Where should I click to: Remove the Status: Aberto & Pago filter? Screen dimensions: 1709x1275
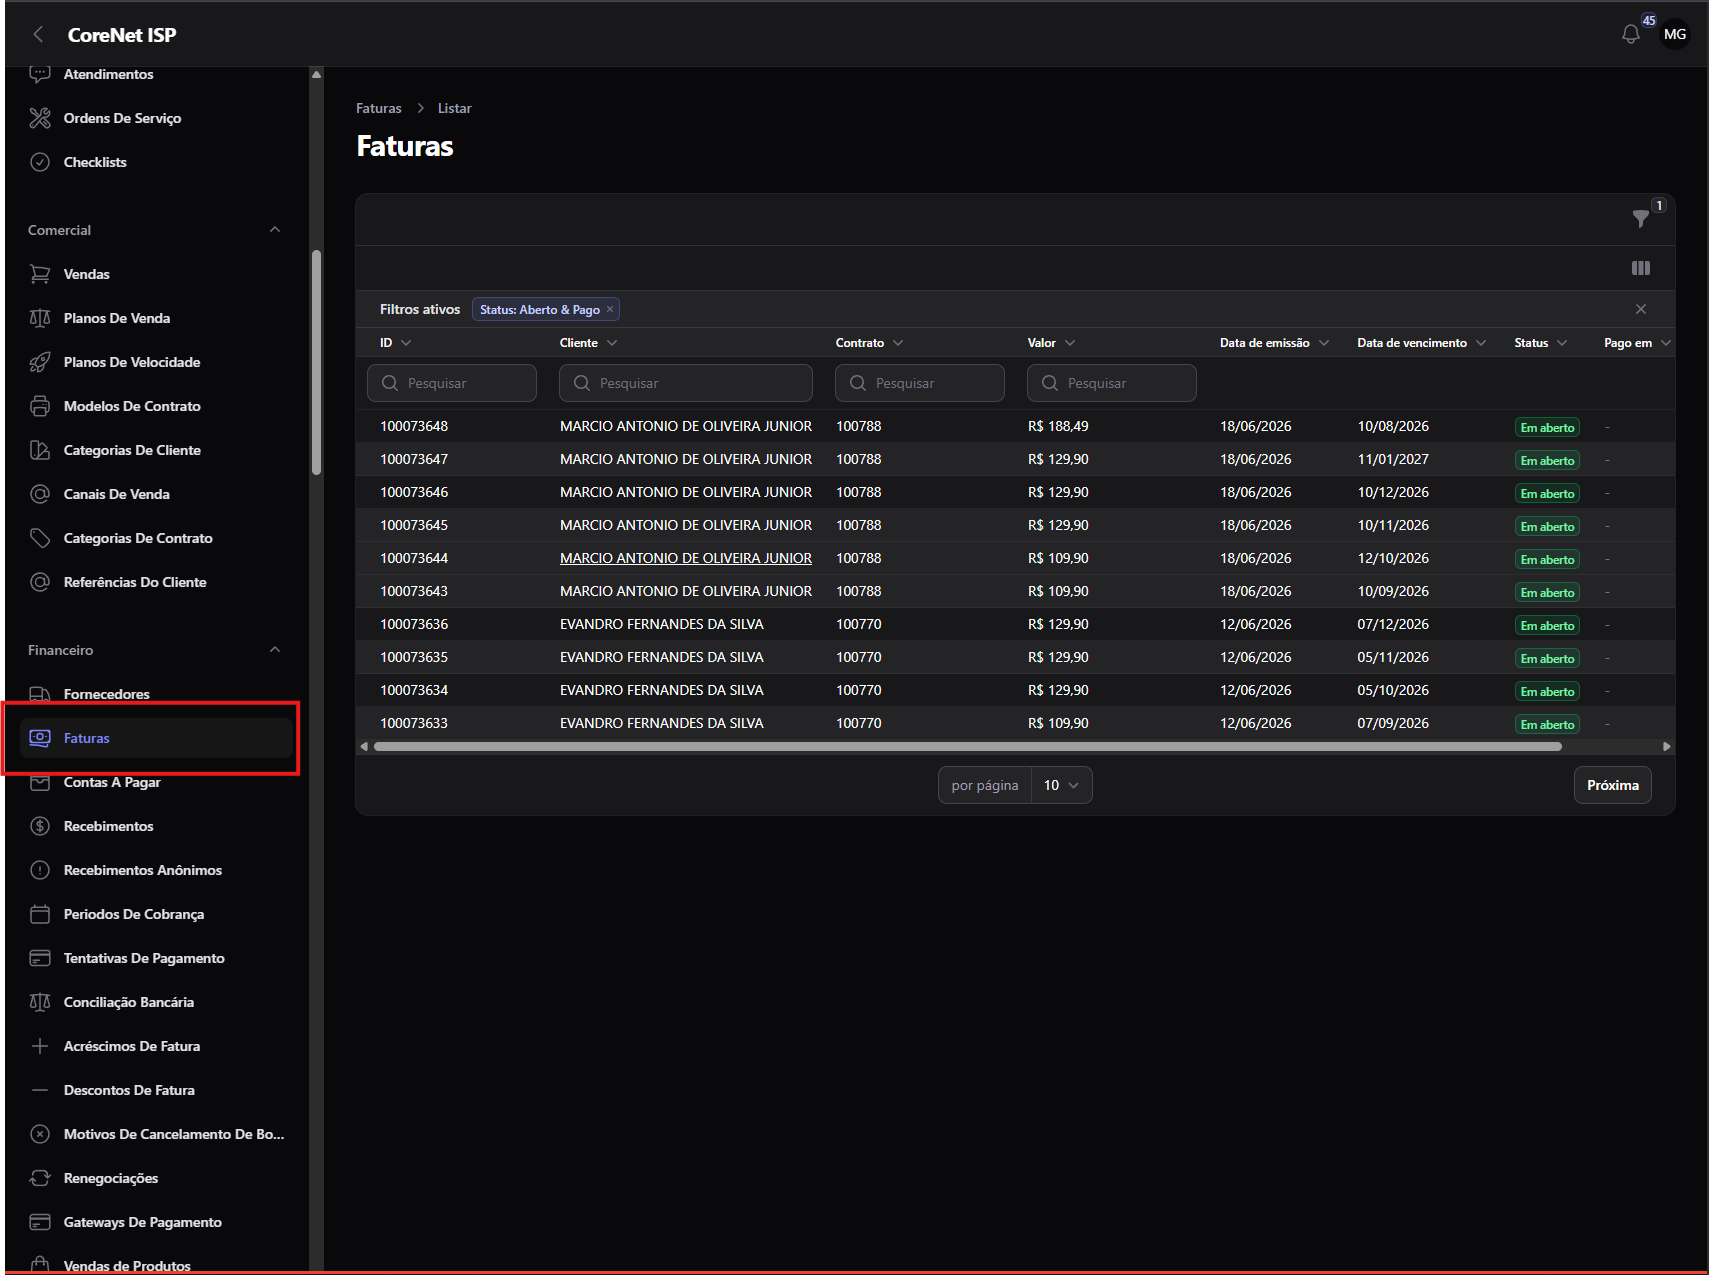610,309
